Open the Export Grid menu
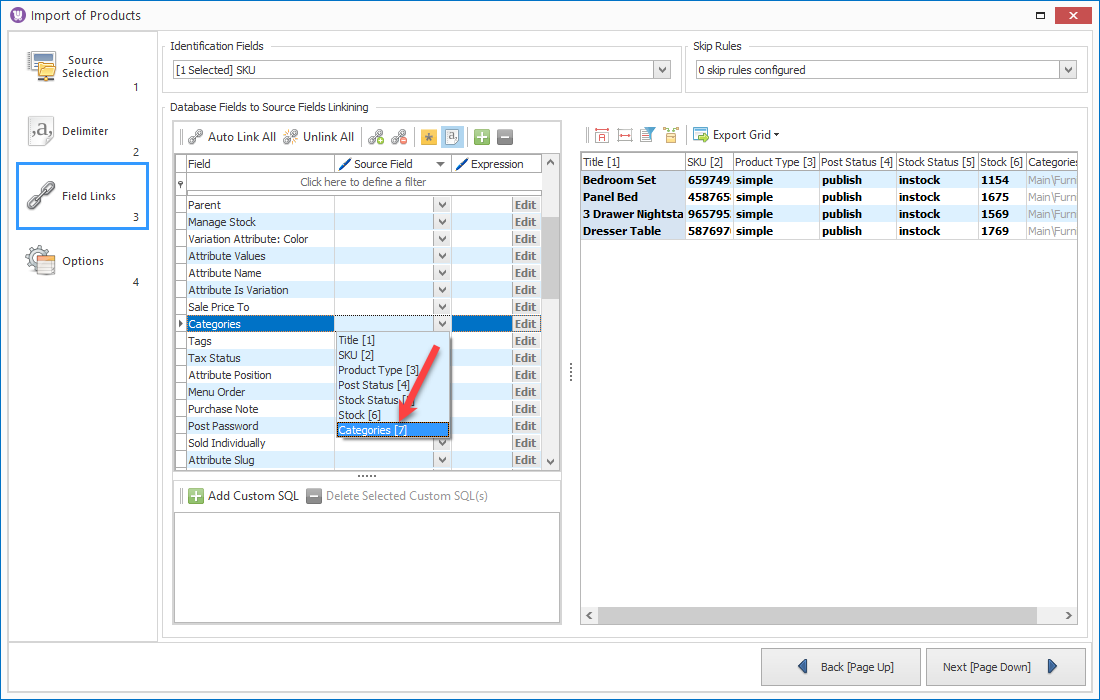1100x700 pixels. pos(736,135)
